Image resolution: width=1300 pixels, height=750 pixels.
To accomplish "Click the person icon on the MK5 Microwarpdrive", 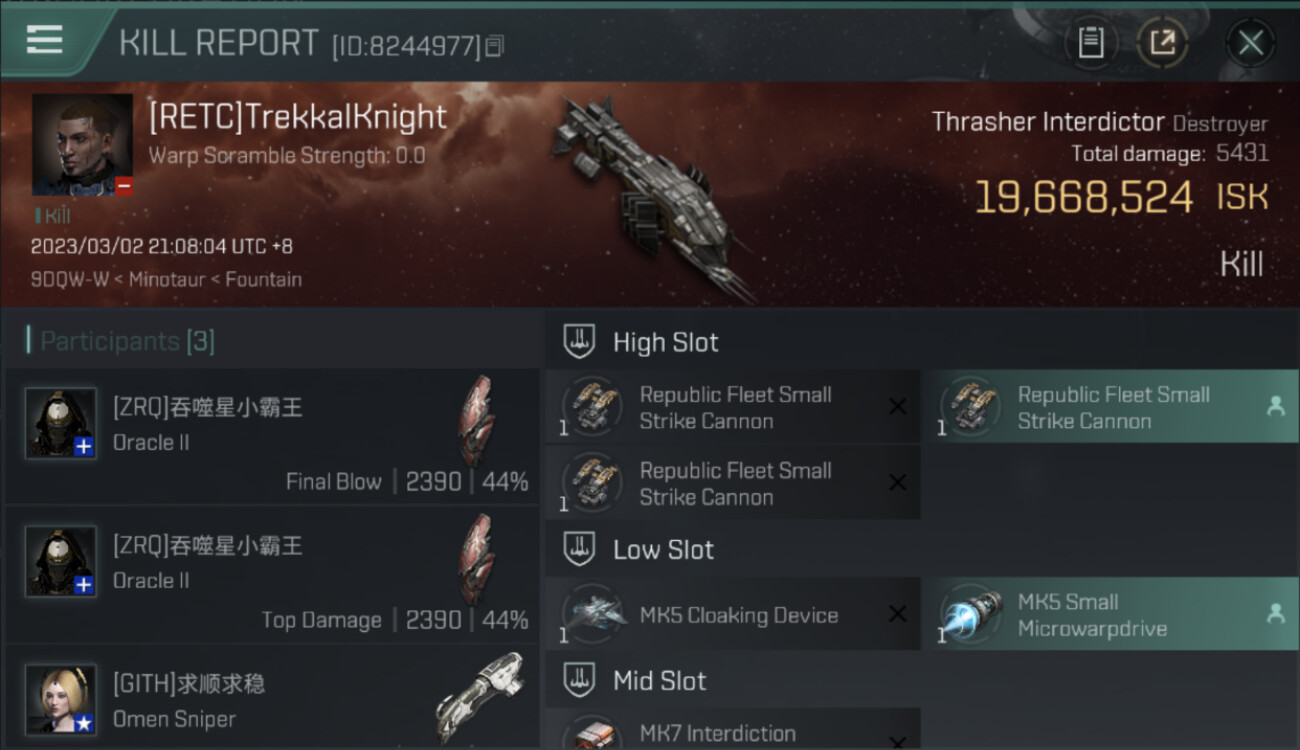I will (1275, 613).
